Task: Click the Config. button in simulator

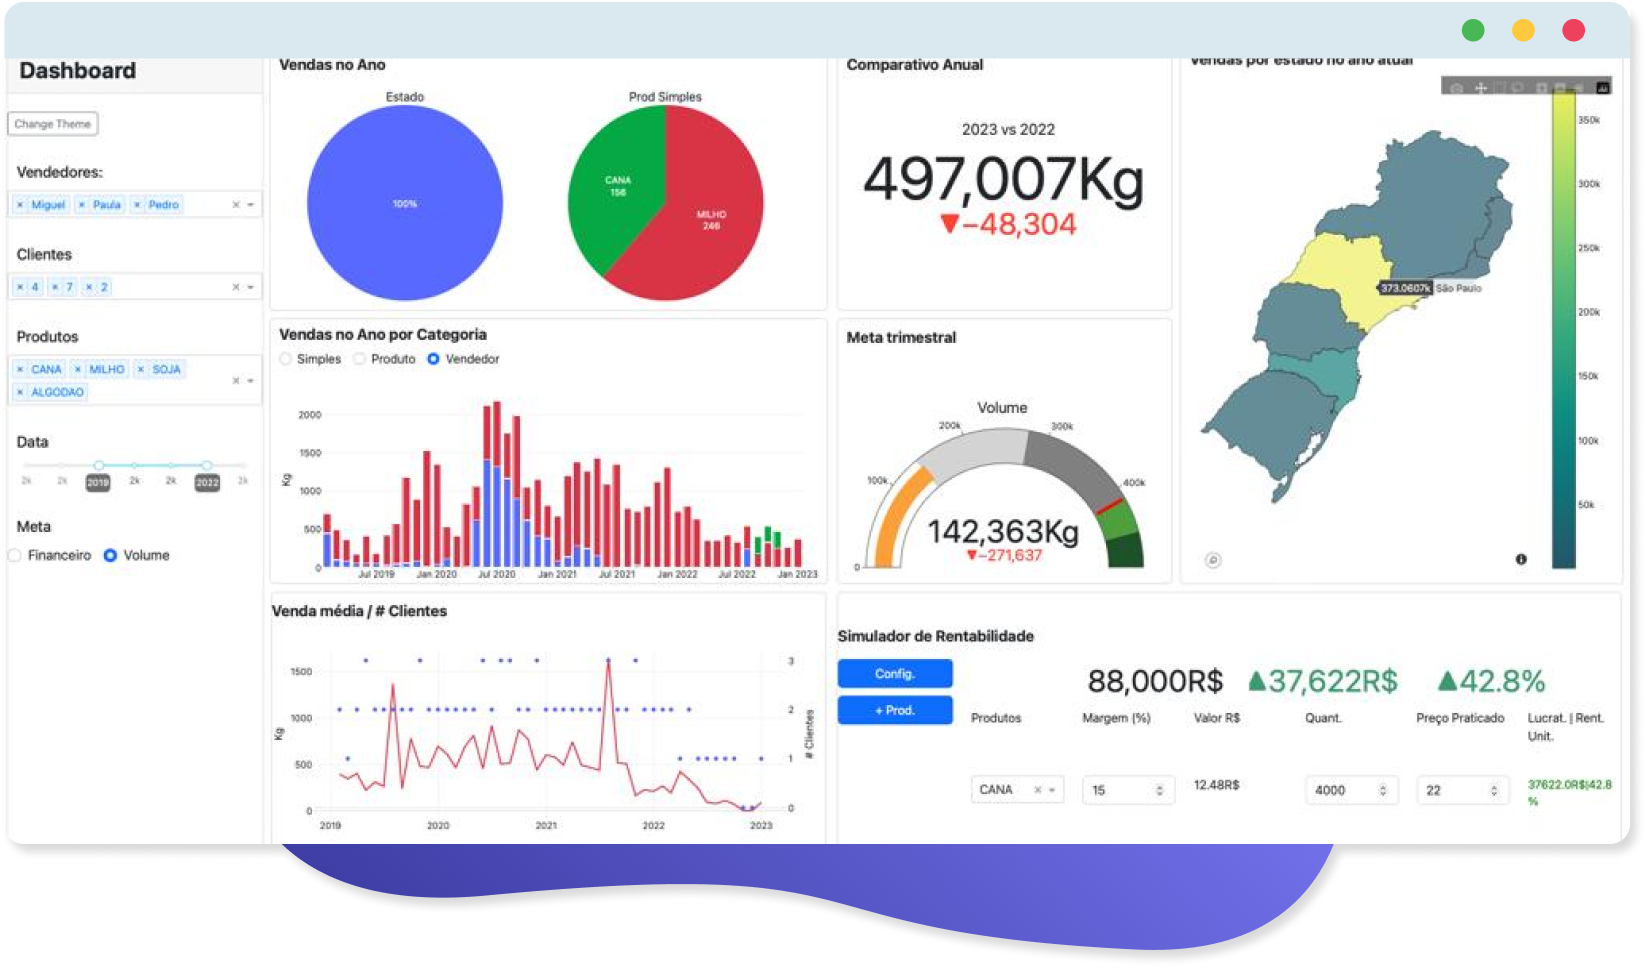Action: click(895, 674)
